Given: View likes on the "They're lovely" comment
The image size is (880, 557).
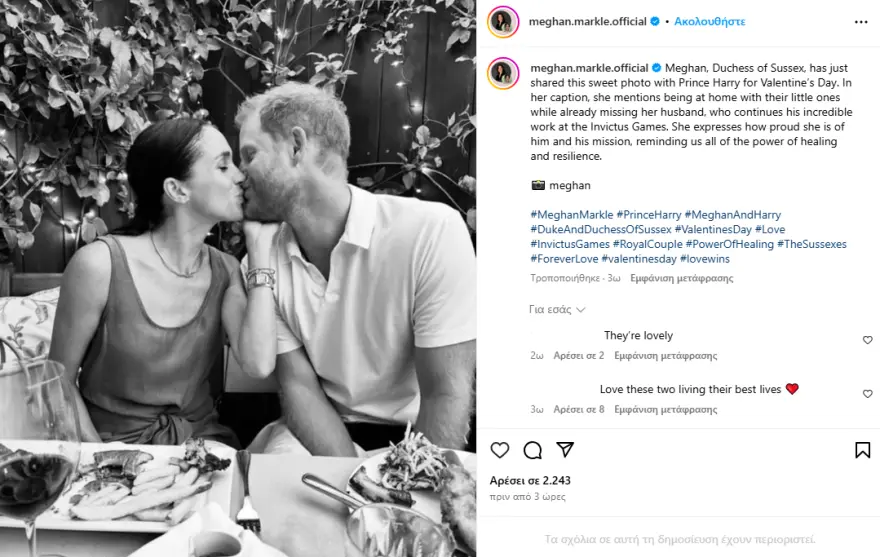Looking at the screenshot, I should pos(580,356).
